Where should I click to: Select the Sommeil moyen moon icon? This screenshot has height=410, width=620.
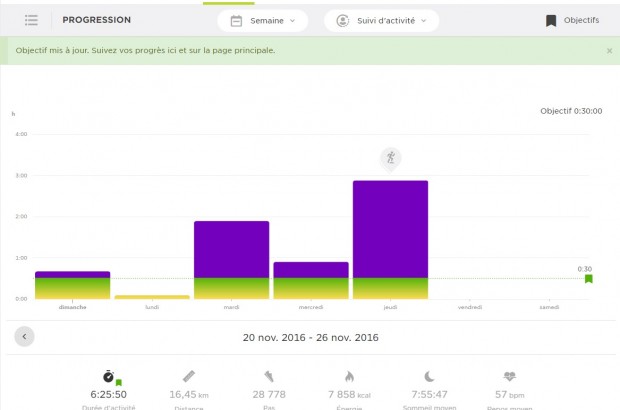coord(429,376)
